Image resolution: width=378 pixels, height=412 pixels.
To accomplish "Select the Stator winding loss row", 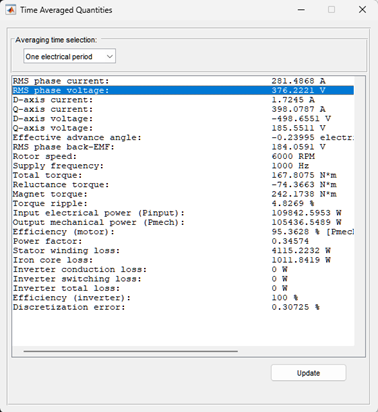I will point(183,251).
